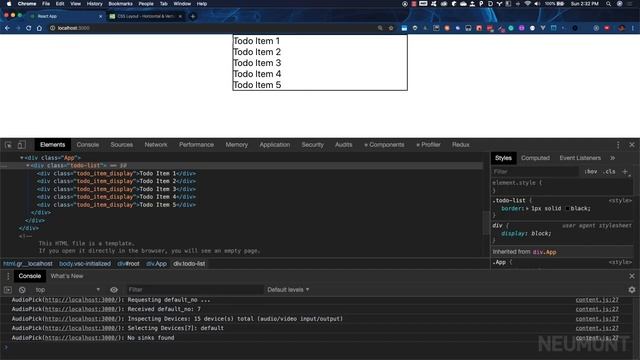
Task: Select the Todo Item 3 div in Elements tree
Action: pos(116,189)
